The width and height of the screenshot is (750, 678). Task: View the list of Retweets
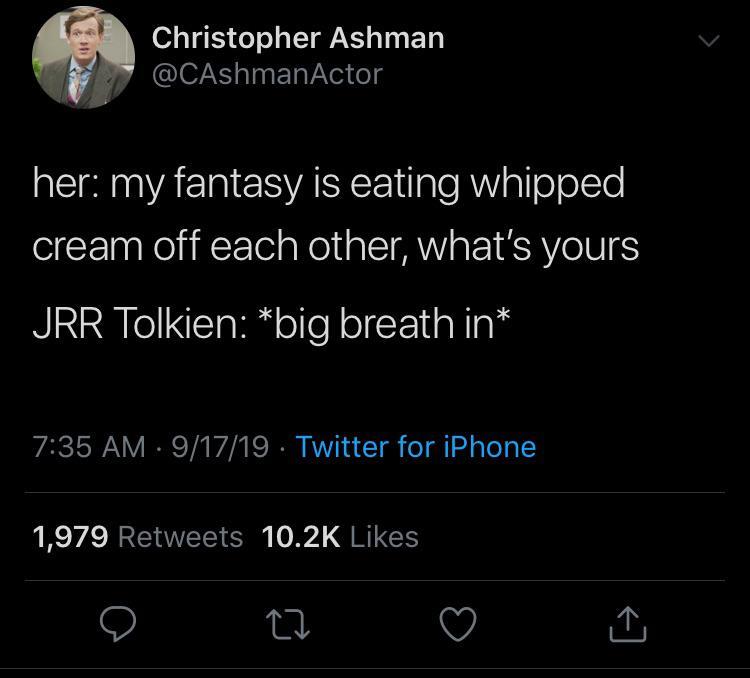point(180,537)
